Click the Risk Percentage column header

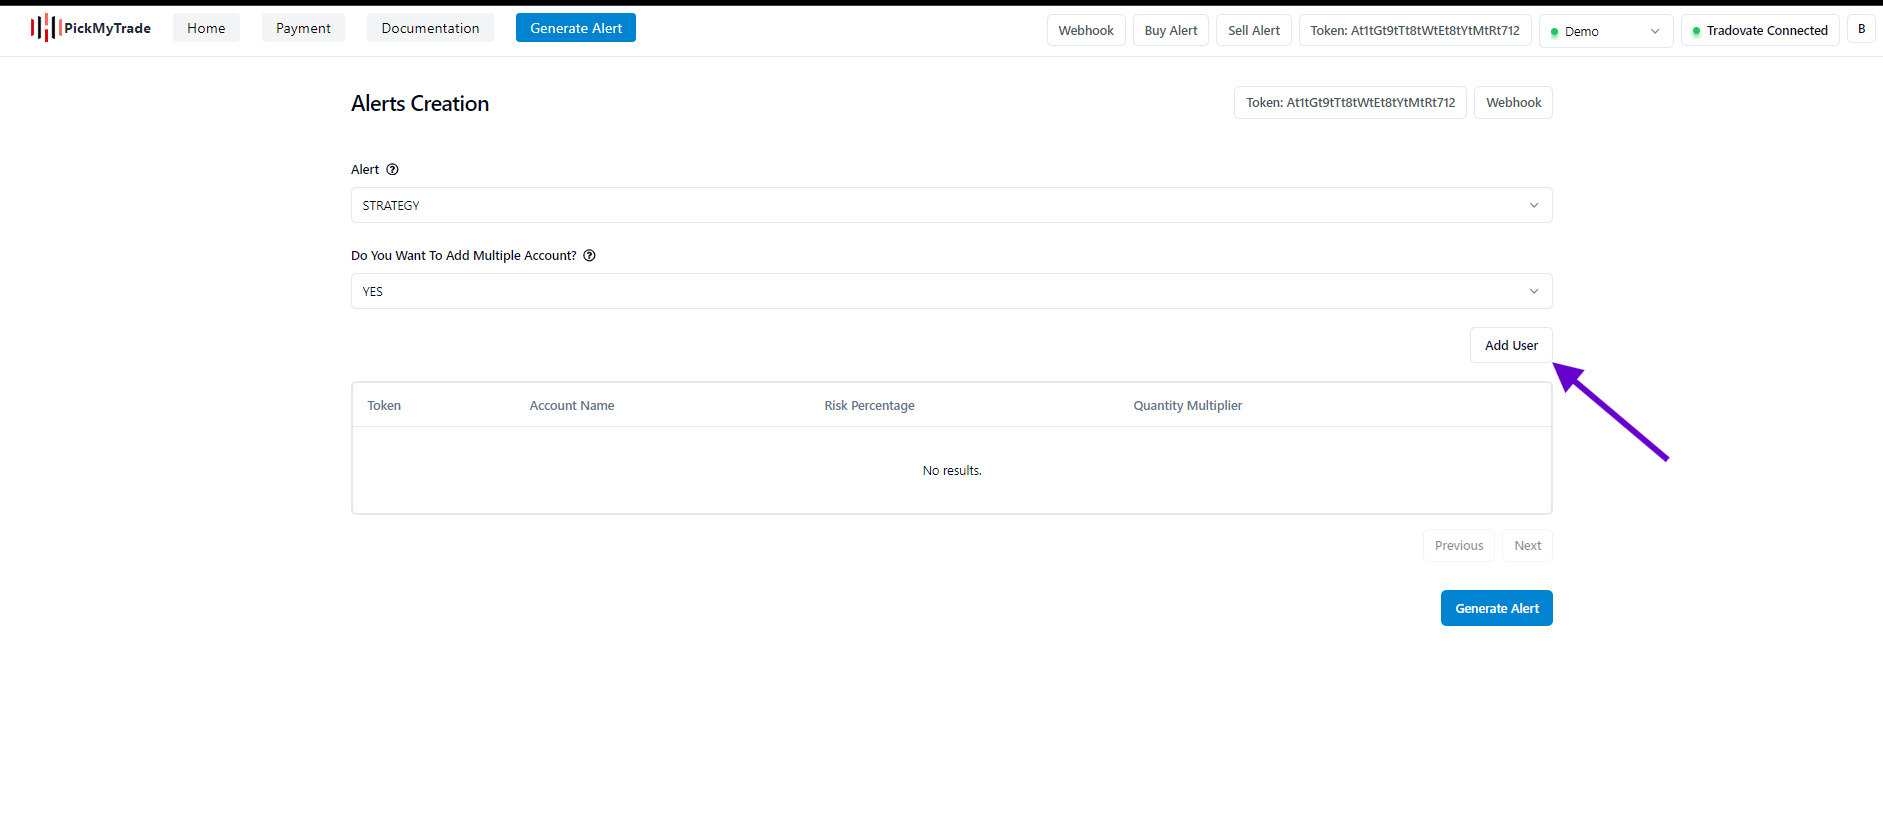[869, 405]
